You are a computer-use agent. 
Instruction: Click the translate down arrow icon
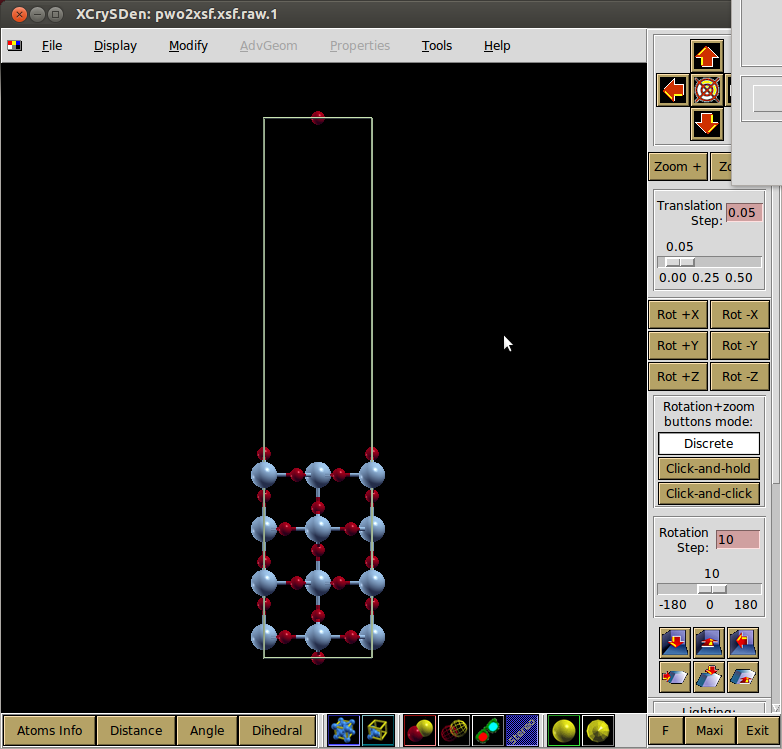[x=707, y=124]
